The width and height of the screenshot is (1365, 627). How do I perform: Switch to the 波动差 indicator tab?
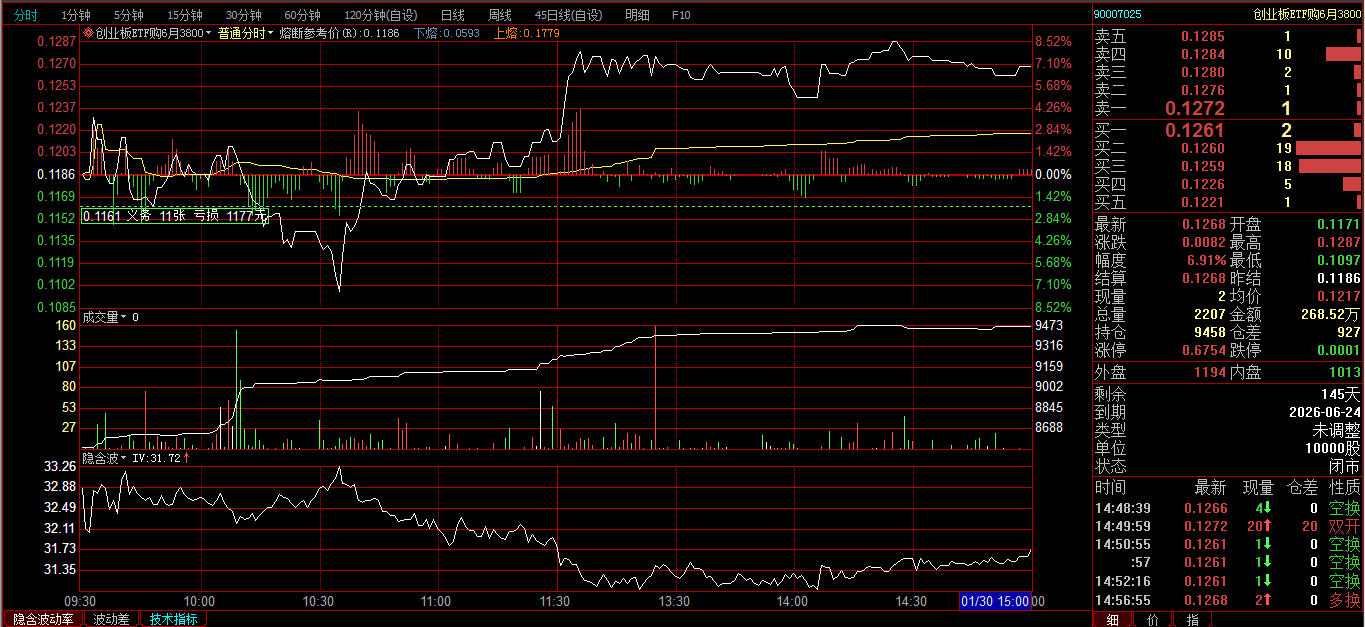point(111,619)
